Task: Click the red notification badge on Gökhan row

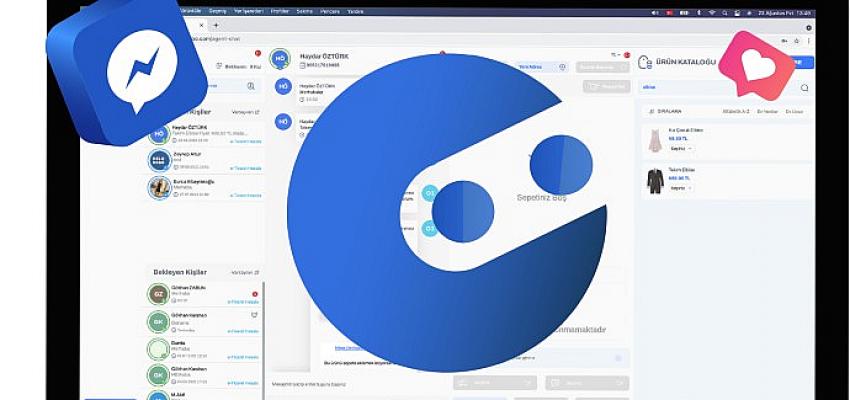Action: click(x=255, y=294)
